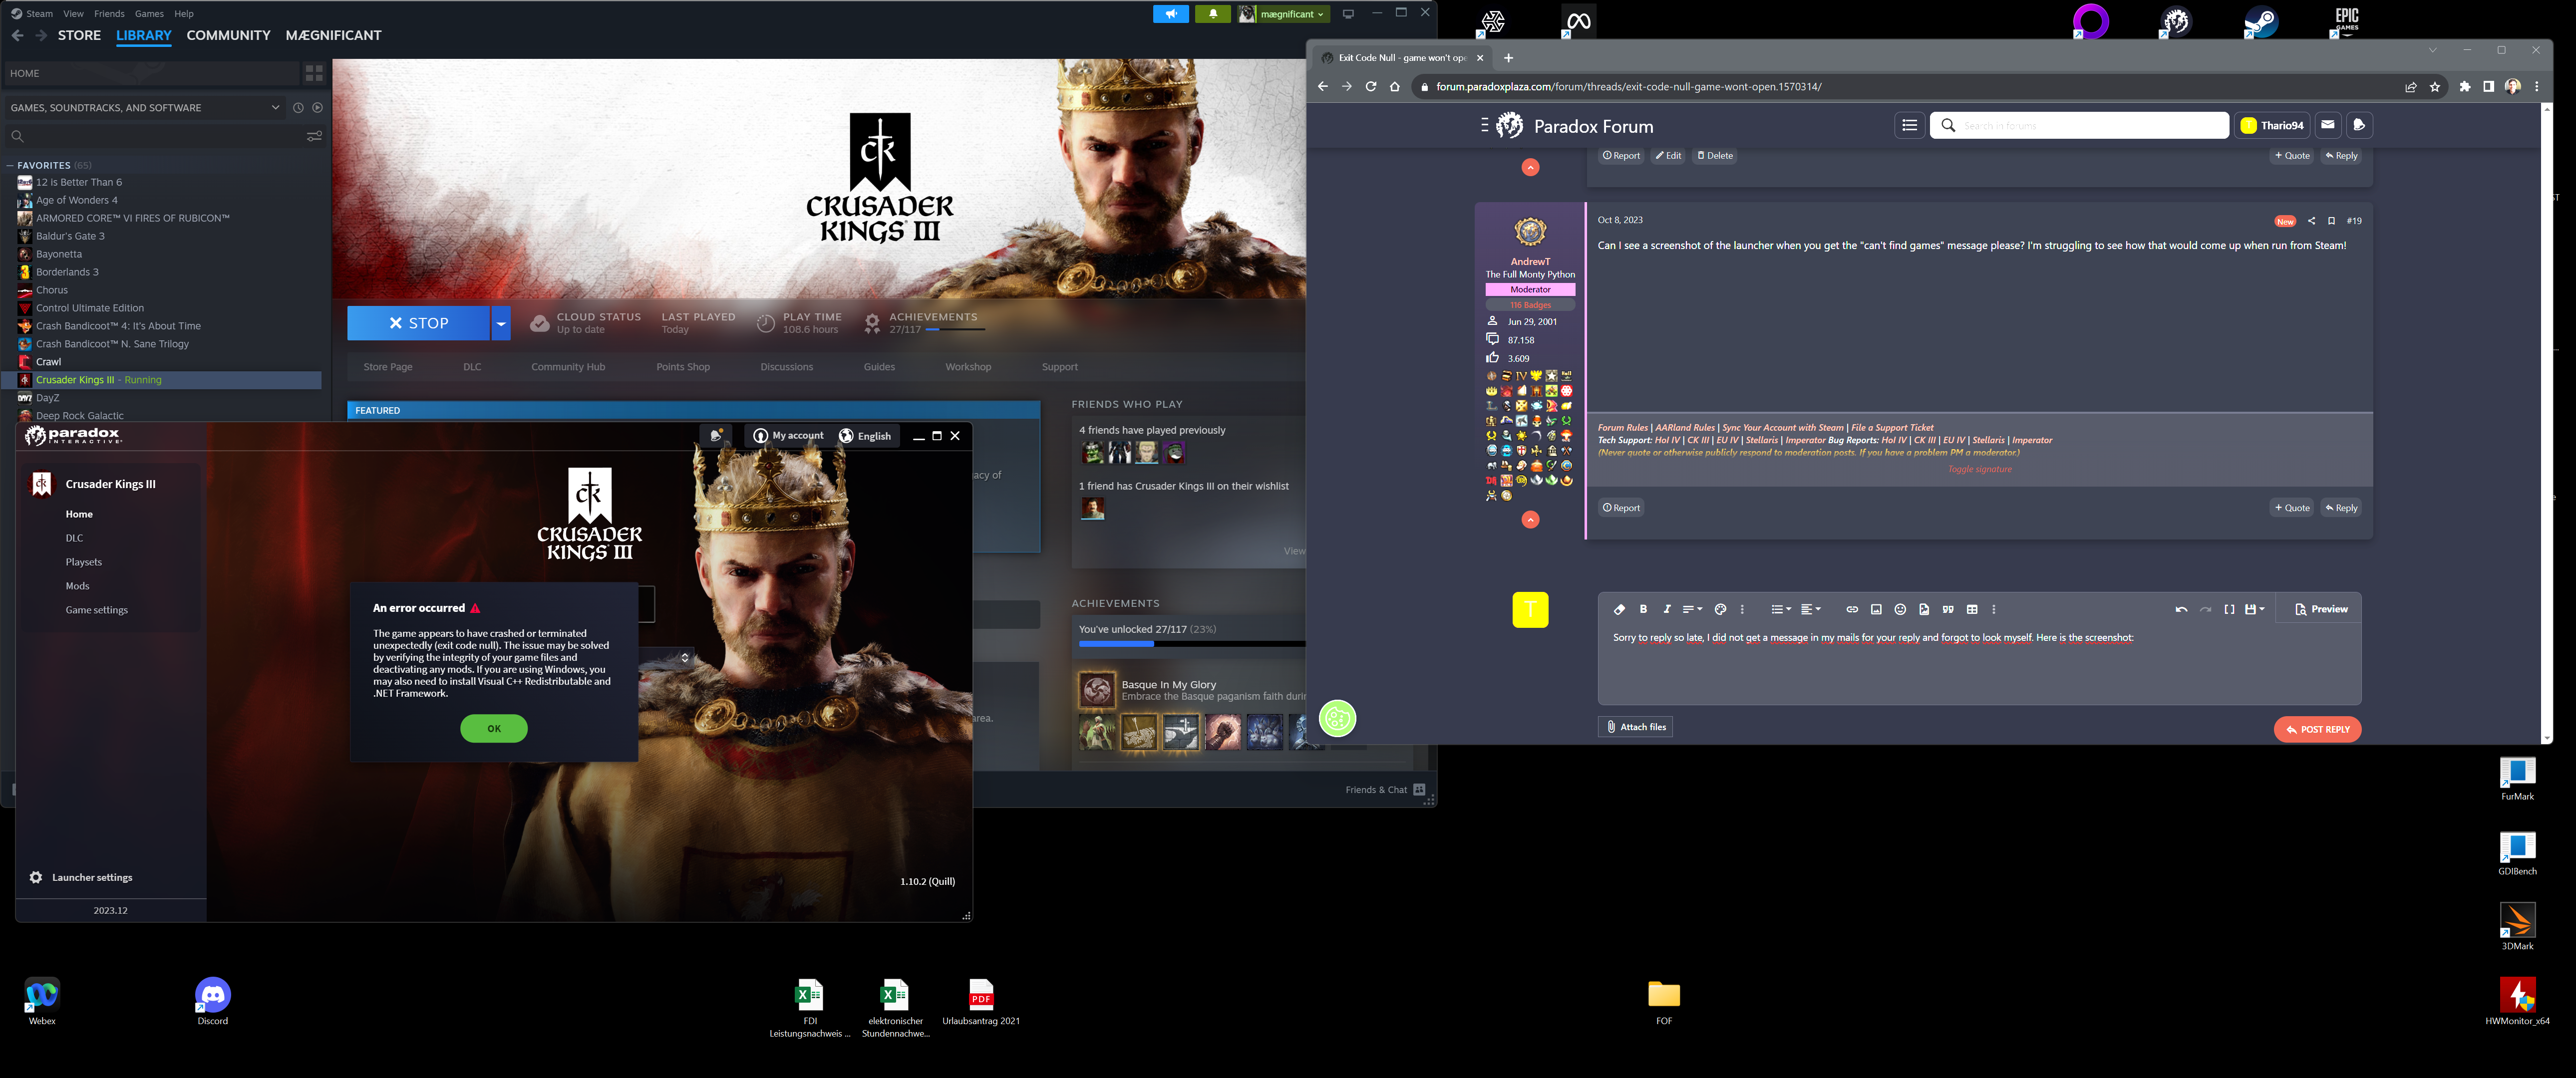2576x1078 pixels.
Task: Open advanced filters in Steam library search
Action: pos(314,136)
